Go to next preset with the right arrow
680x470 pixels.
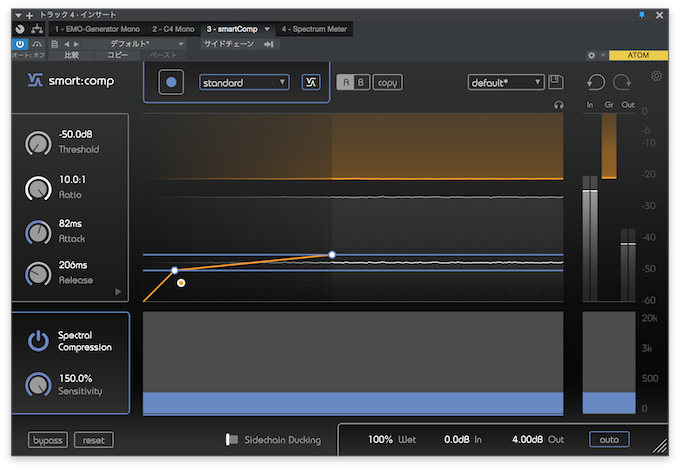tap(76, 44)
